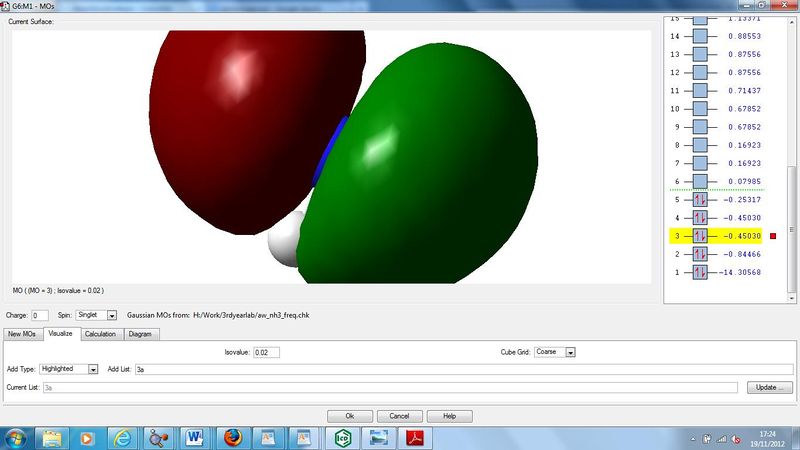The image size is (800, 450).
Task: Click the Update button
Action: click(770, 388)
